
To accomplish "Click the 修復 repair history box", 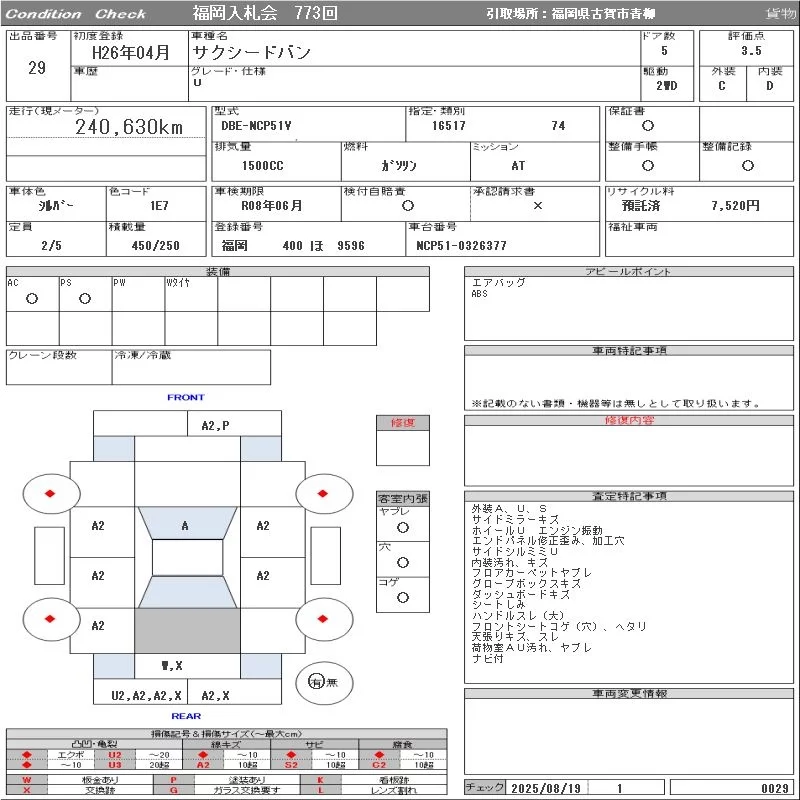I will 403,440.
